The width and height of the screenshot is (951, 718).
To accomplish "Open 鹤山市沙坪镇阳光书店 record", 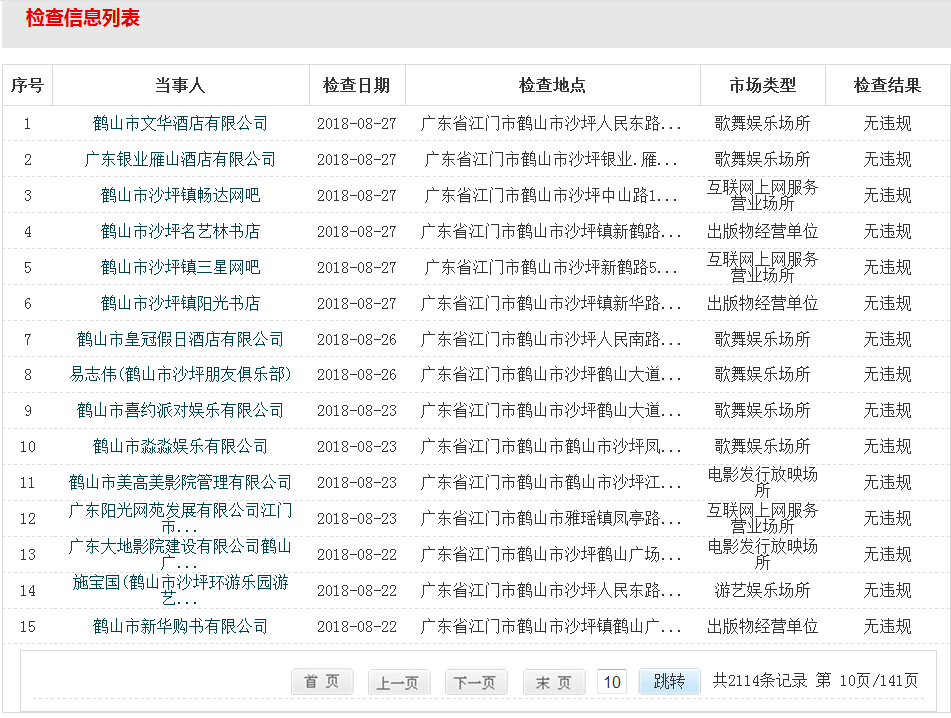I will tap(180, 304).
